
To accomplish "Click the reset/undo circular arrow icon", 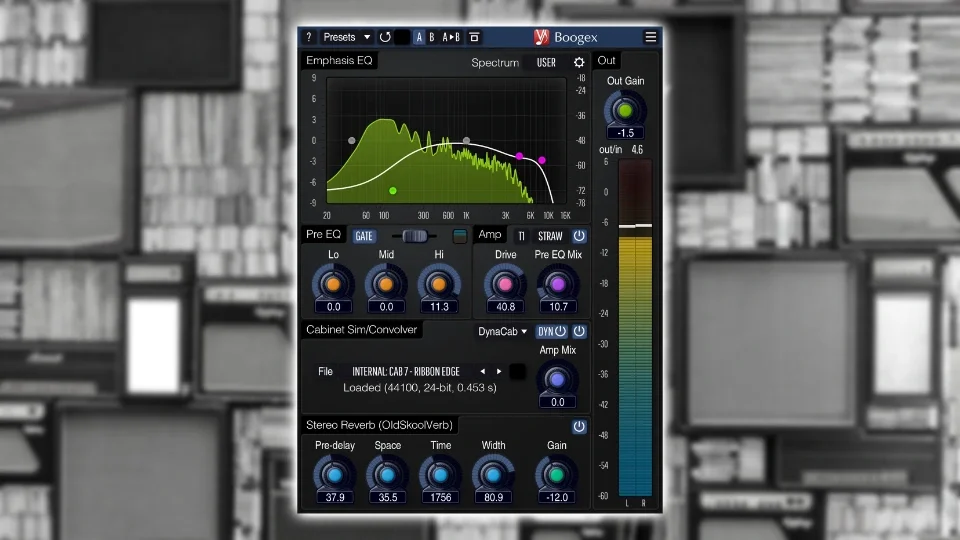I will (385, 37).
